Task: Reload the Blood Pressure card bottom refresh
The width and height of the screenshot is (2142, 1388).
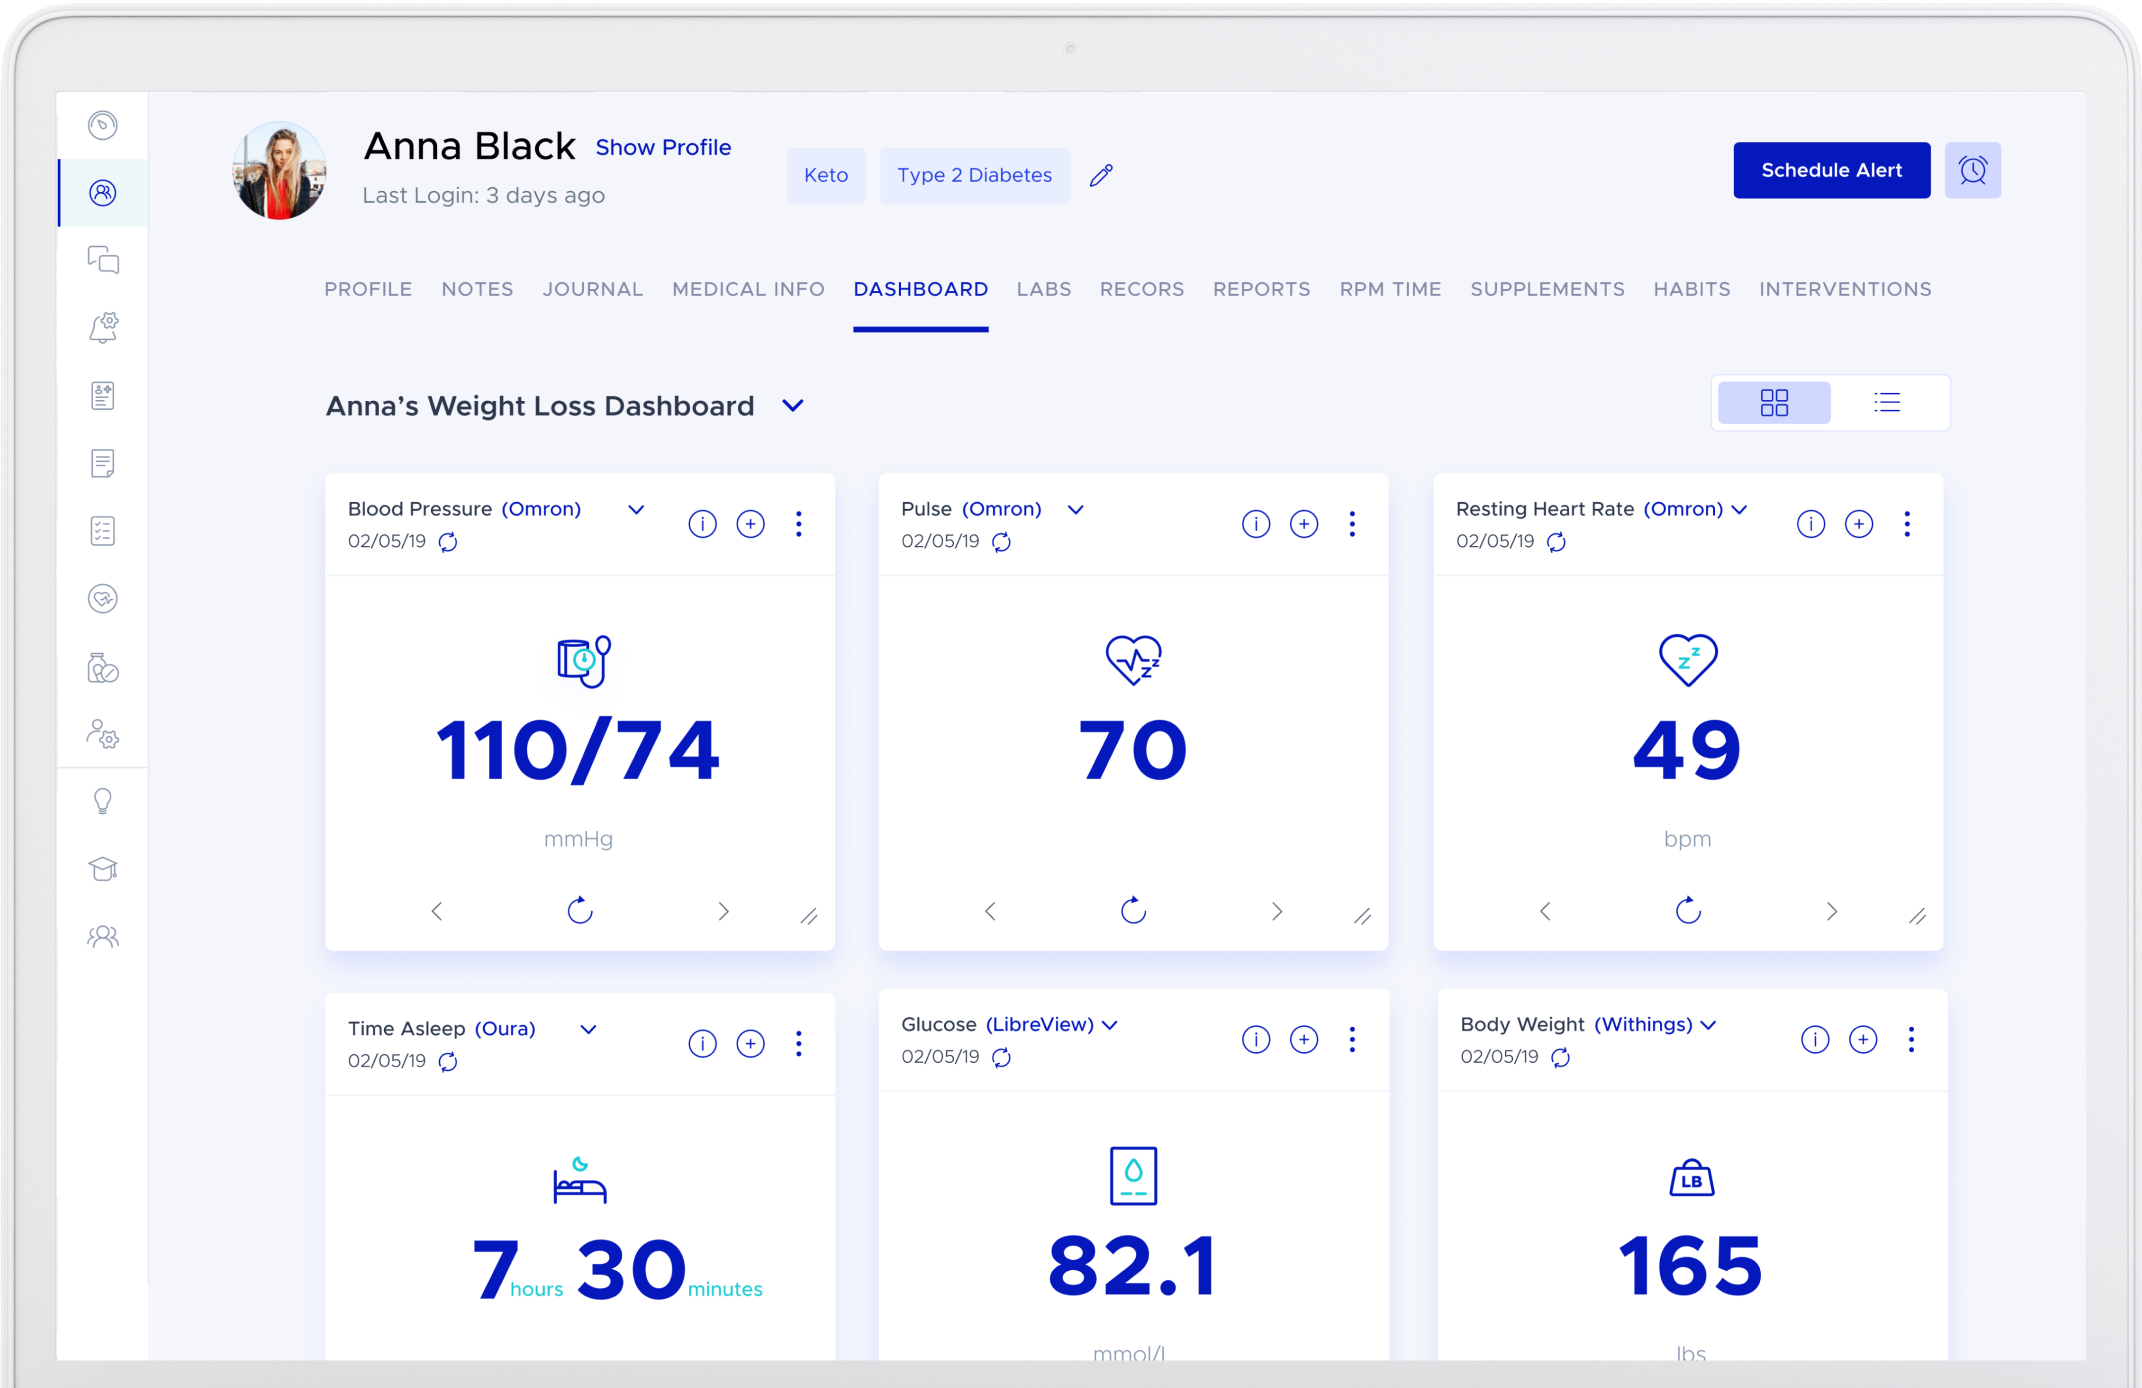Action: click(x=580, y=910)
